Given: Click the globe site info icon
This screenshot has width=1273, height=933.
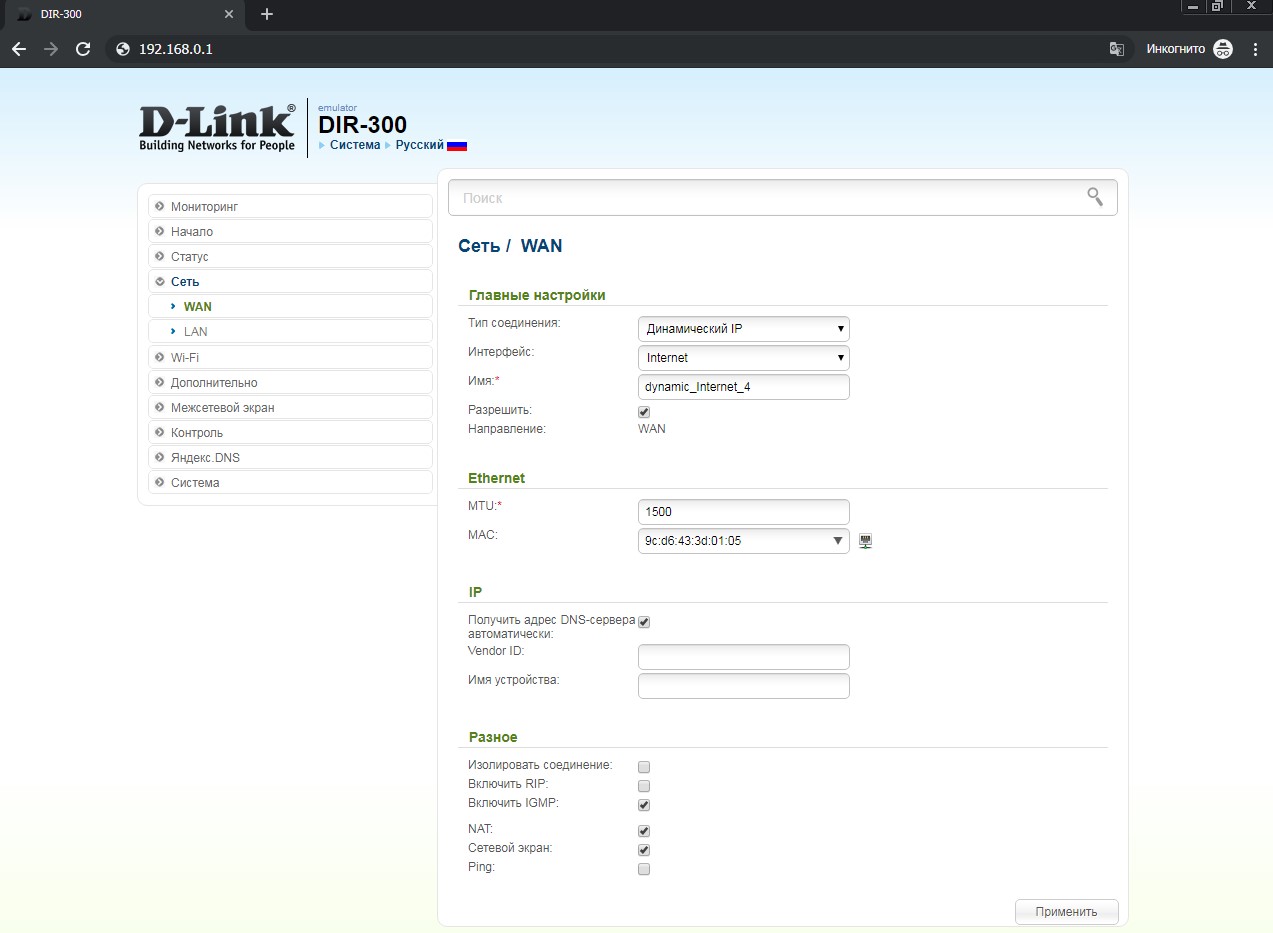Looking at the screenshot, I should (x=124, y=48).
